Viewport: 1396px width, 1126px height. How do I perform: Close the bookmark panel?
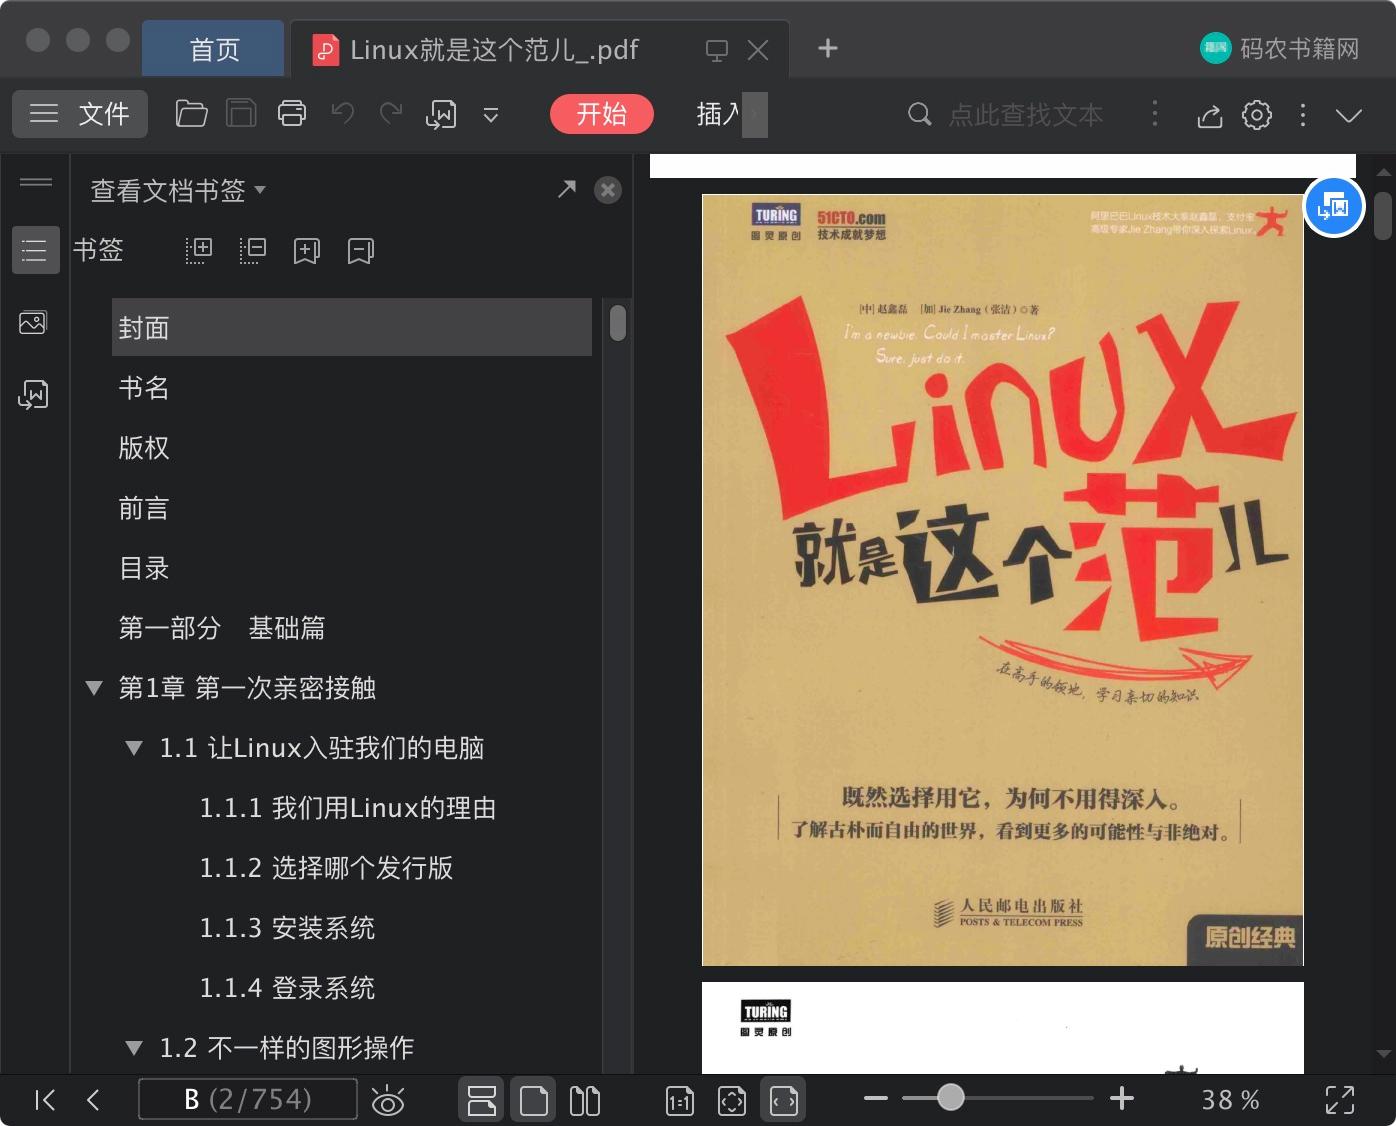pyautogui.click(x=608, y=190)
